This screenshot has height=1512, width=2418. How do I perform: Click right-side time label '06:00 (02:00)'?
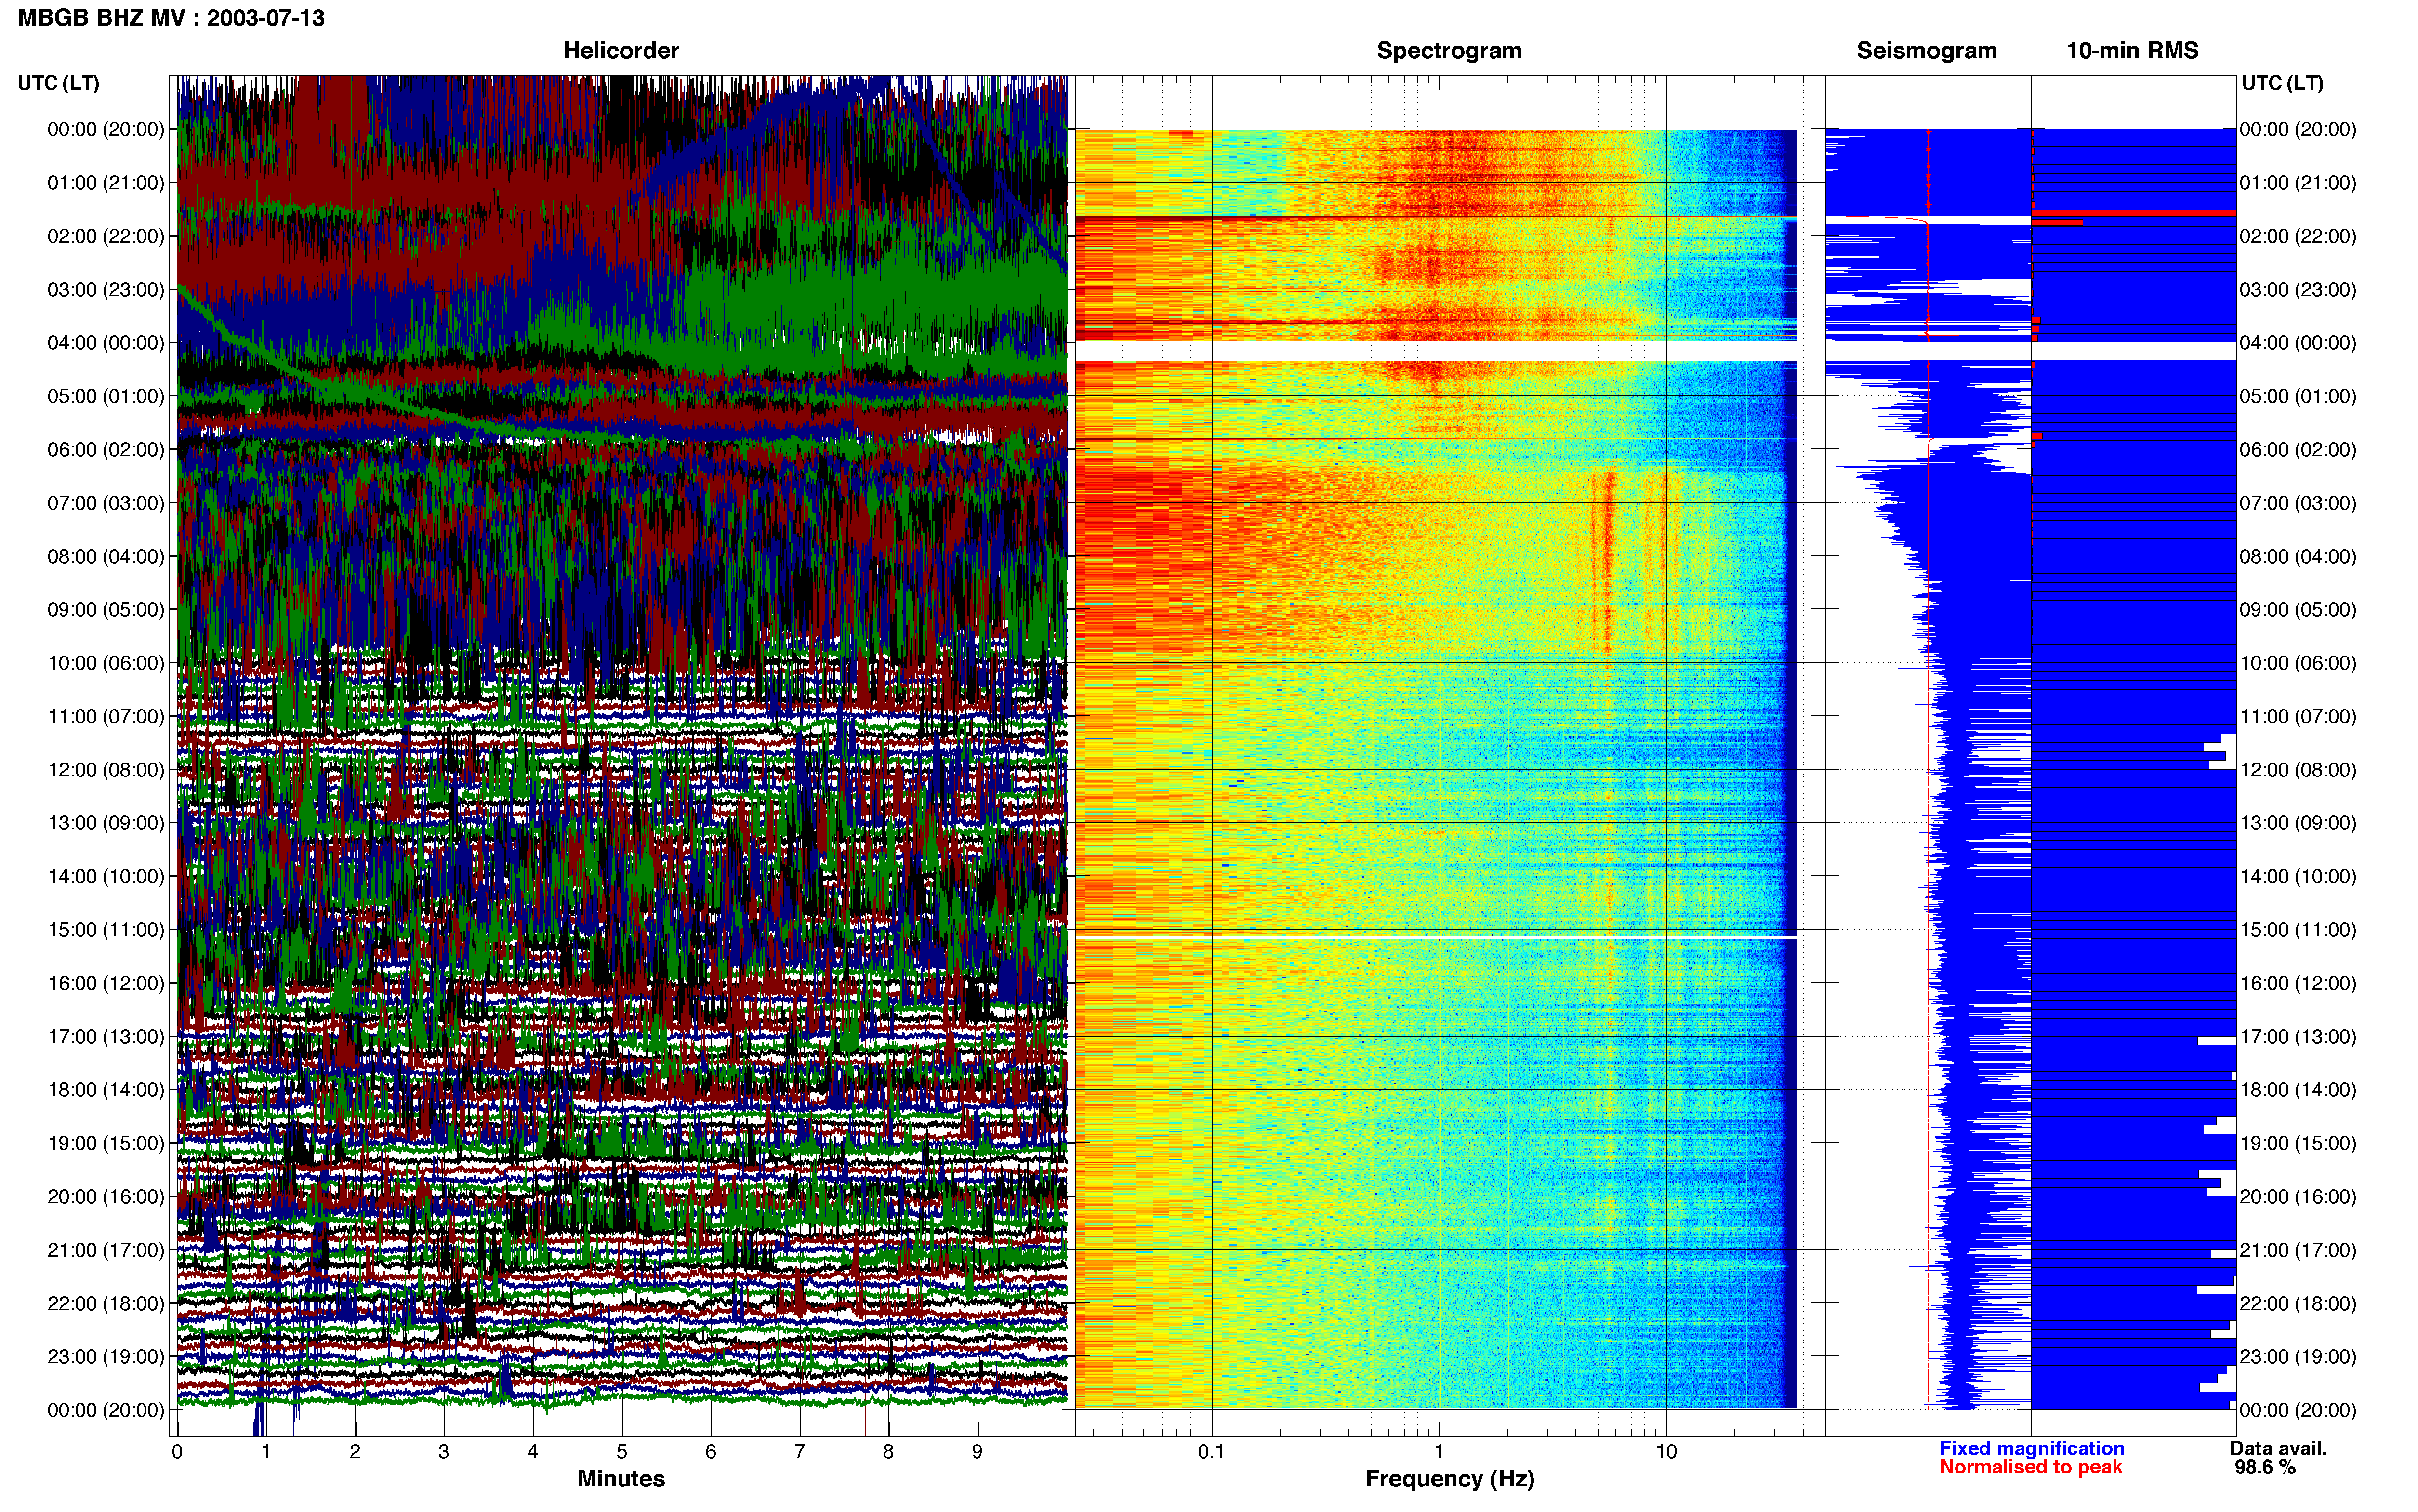pyautogui.click(x=2298, y=450)
